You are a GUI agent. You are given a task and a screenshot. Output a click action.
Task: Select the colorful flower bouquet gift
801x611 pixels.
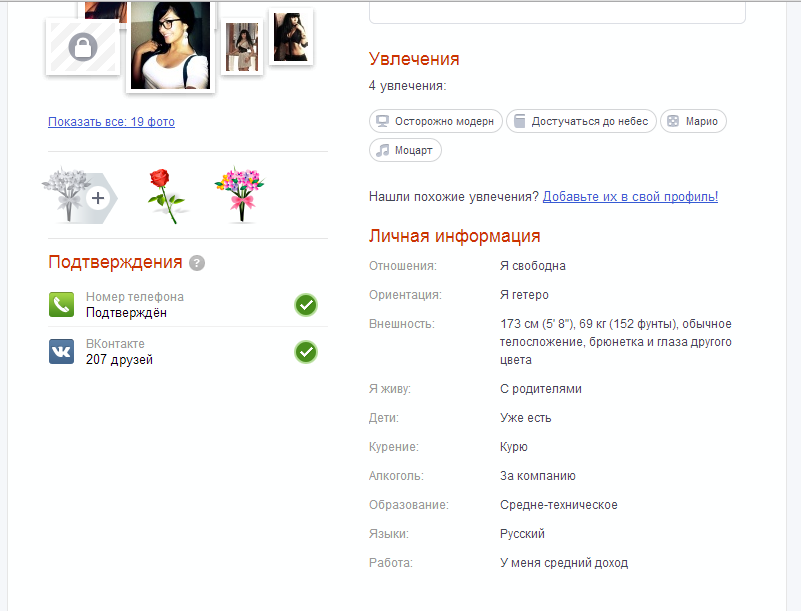click(240, 194)
